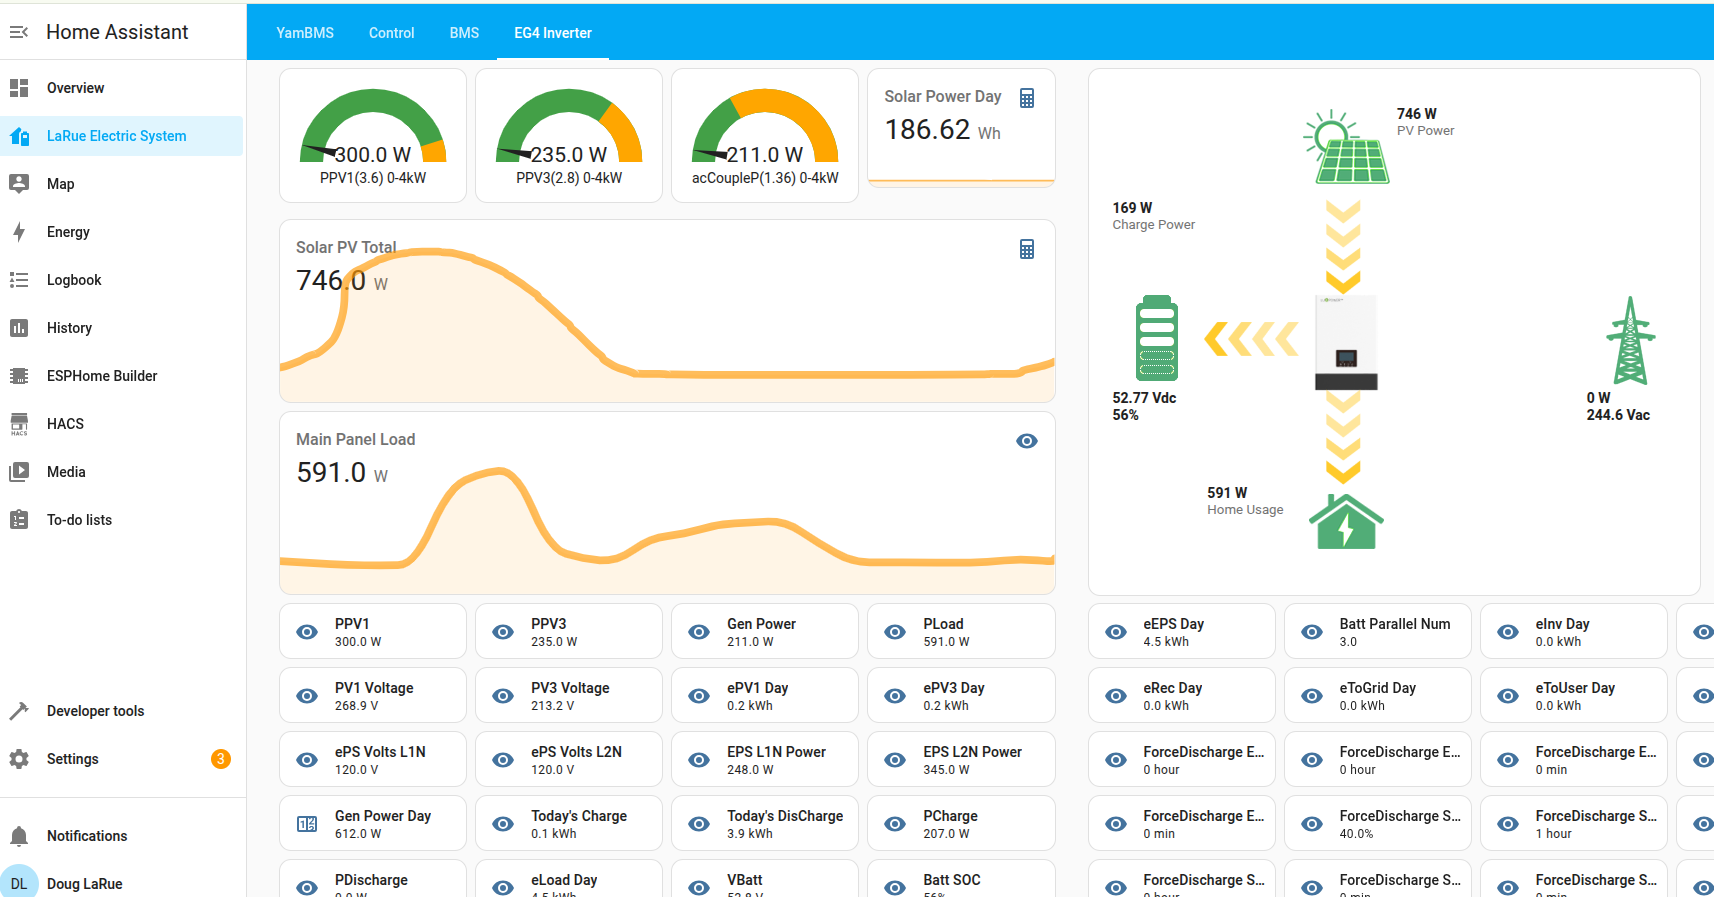The height and width of the screenshot is (897, 1714).
Task: Open the 1 hour ForceDischarge entity
Action: coord(1574,823)
